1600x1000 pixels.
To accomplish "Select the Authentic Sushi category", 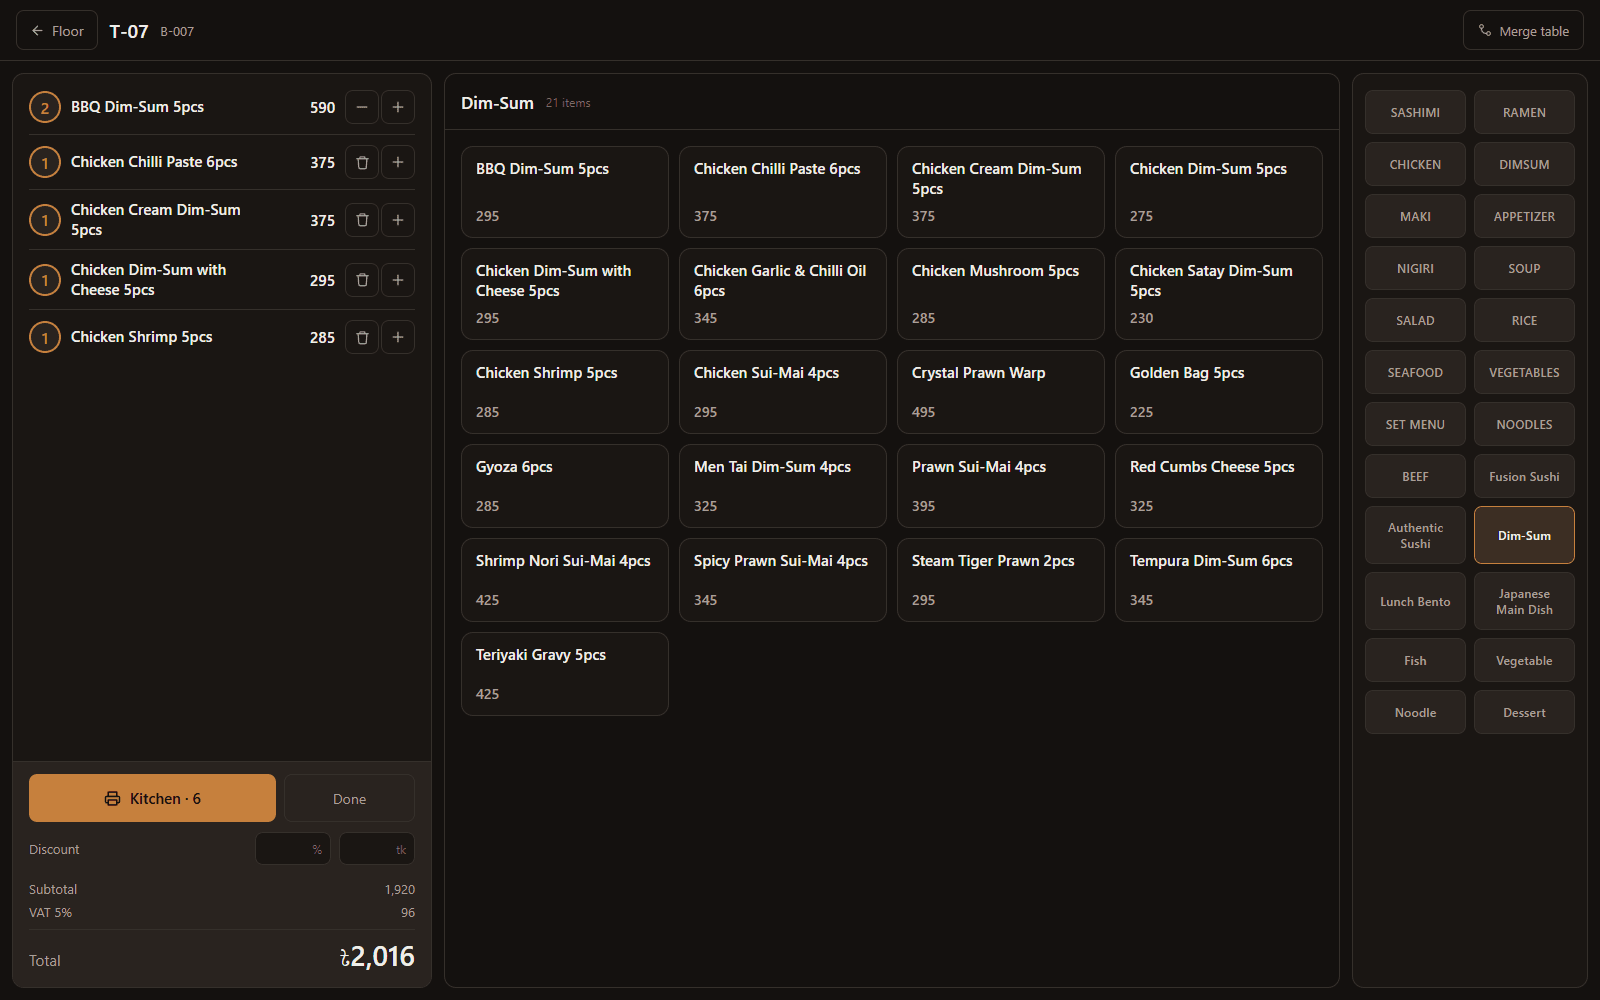I will point(1415,535).
